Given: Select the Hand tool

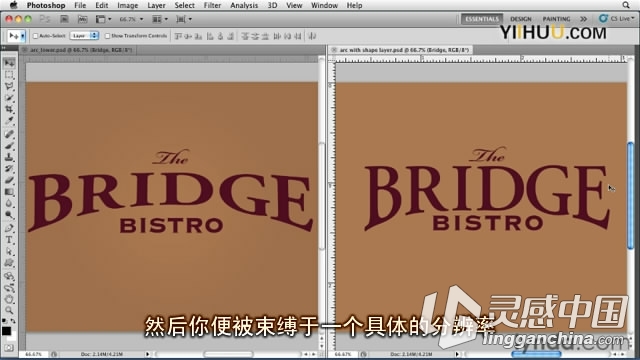Looking at the screenshot, I should (x=9, y=299).
